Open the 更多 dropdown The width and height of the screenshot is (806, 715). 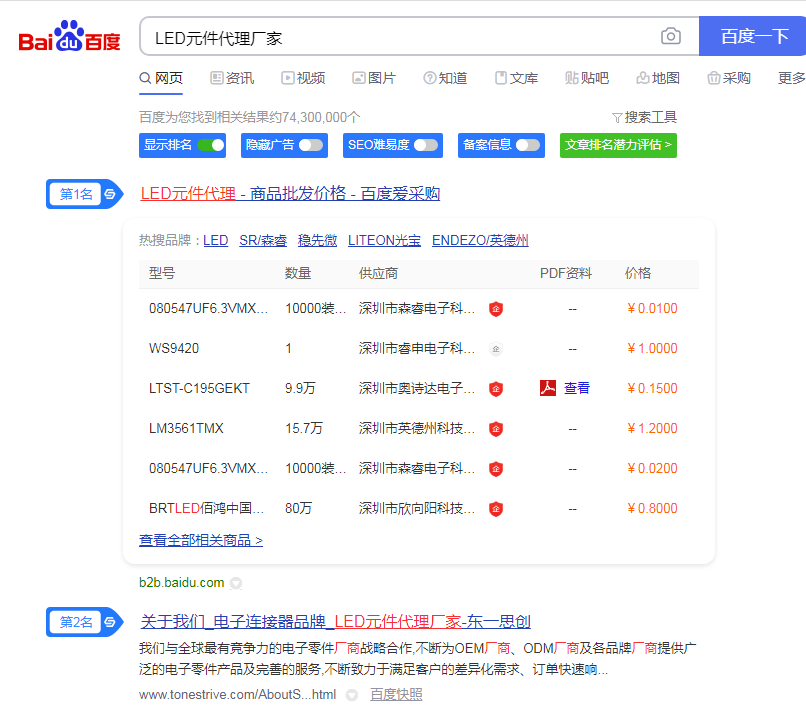[x=790, y=77]
